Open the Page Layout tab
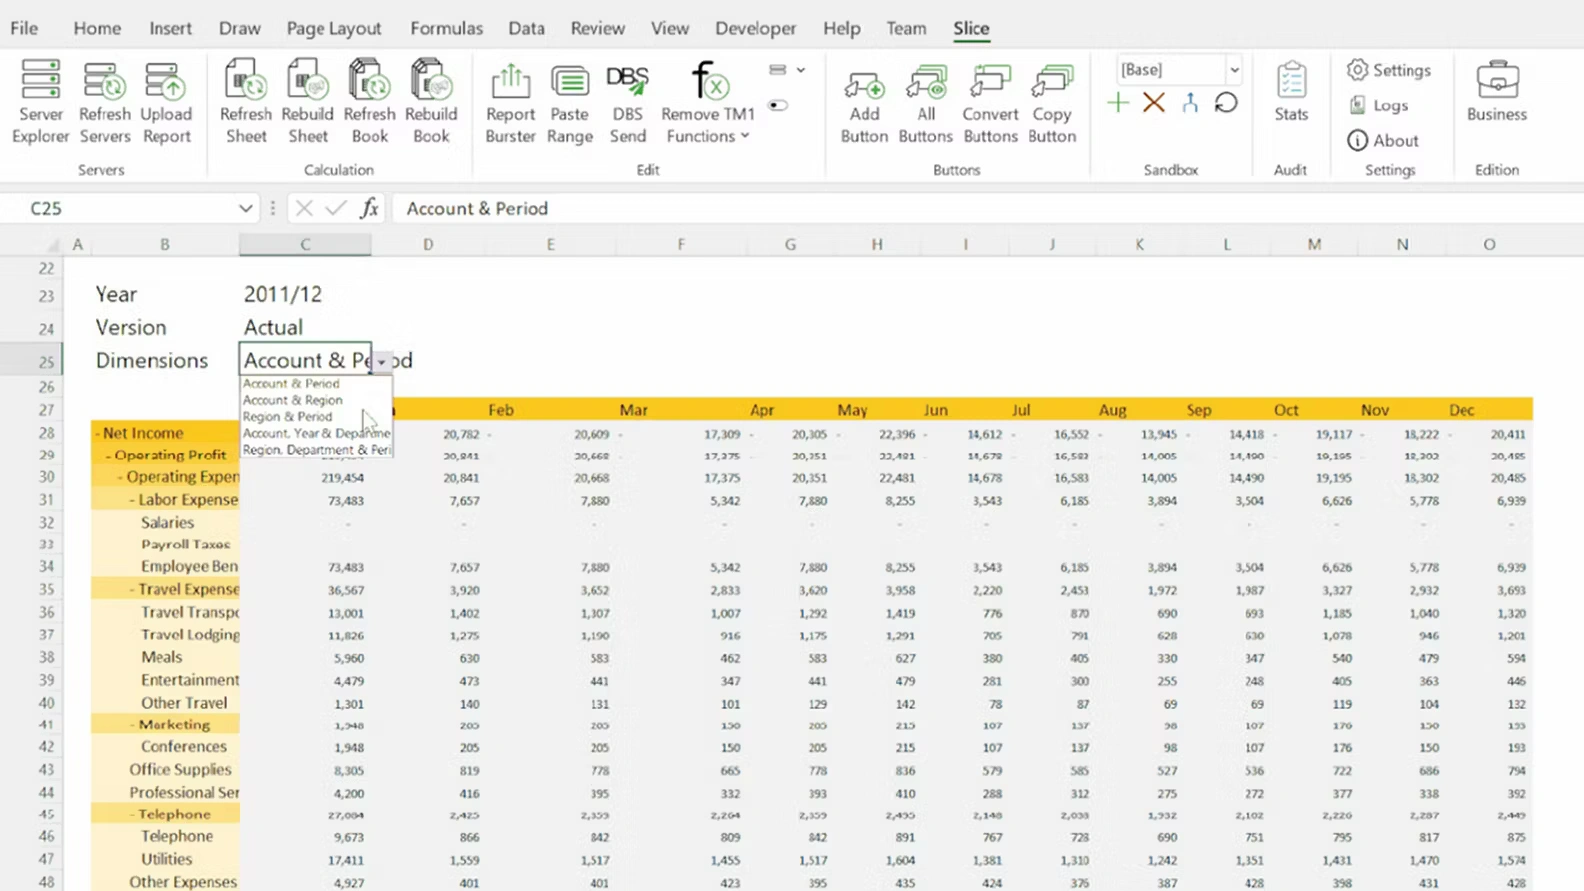 point(334,28)
